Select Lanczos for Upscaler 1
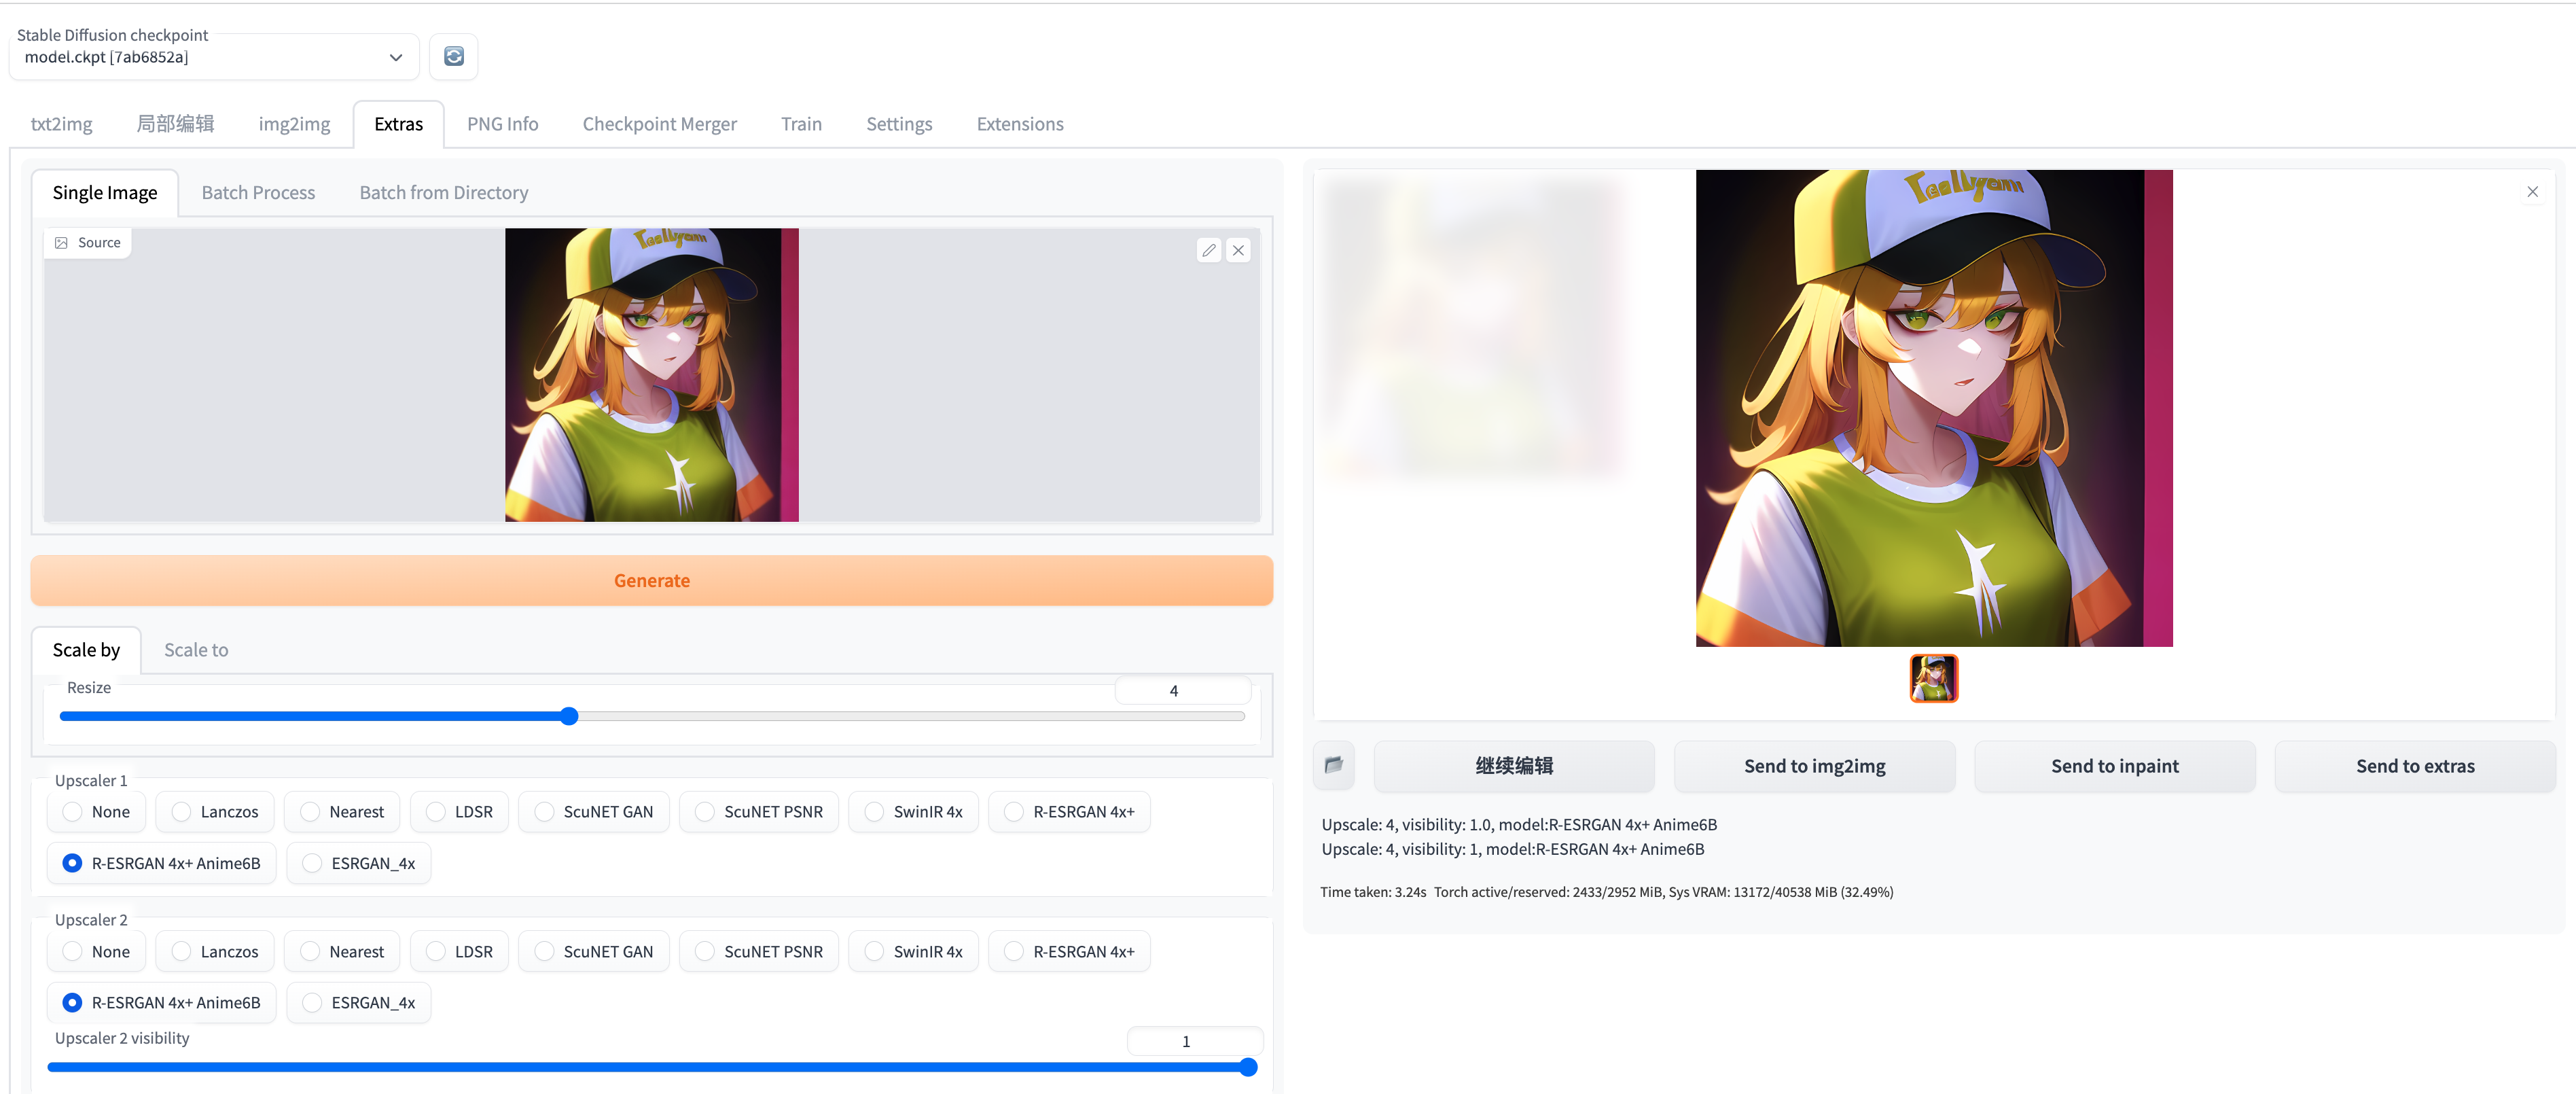This screenshot has height=1094, width=2576. [x=182, y=812]
